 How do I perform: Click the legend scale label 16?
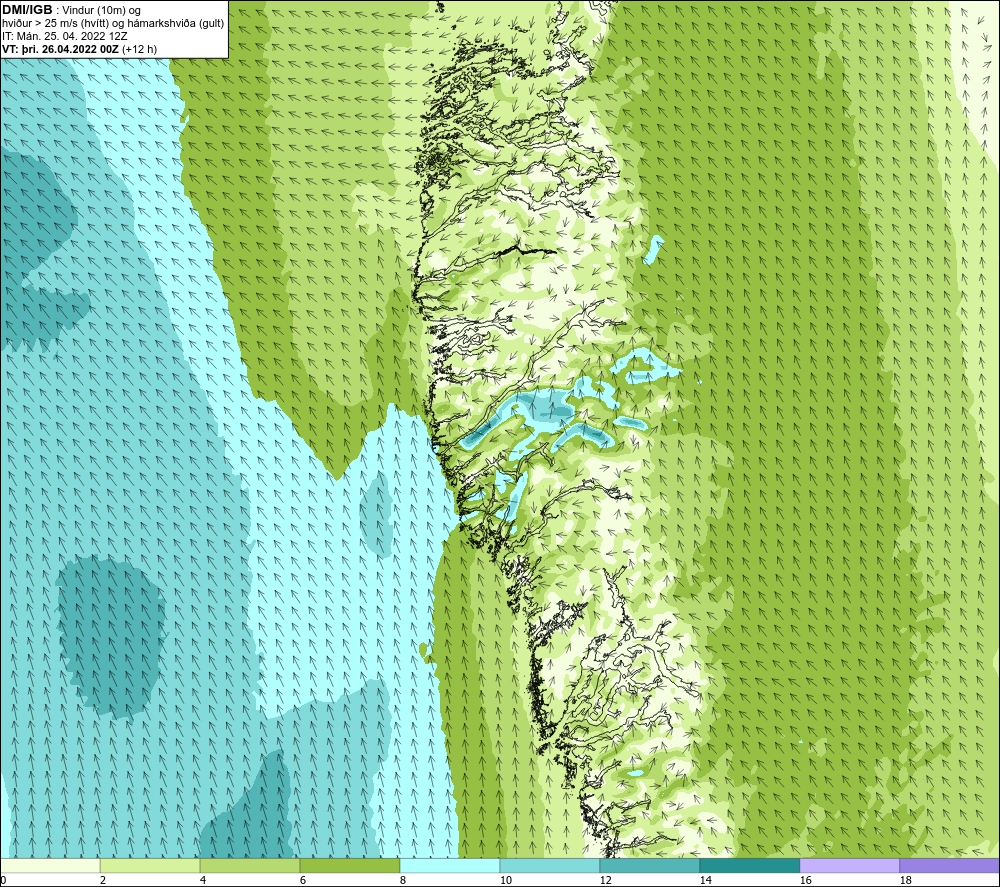point(805,880)
